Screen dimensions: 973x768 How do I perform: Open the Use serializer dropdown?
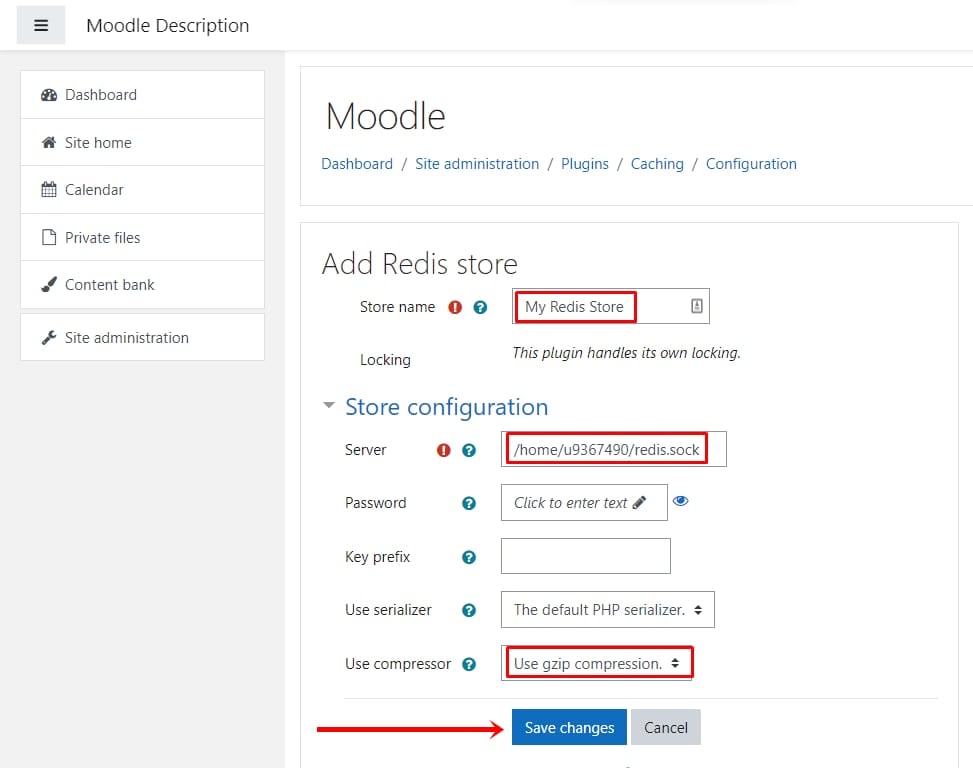click(608, 610)
